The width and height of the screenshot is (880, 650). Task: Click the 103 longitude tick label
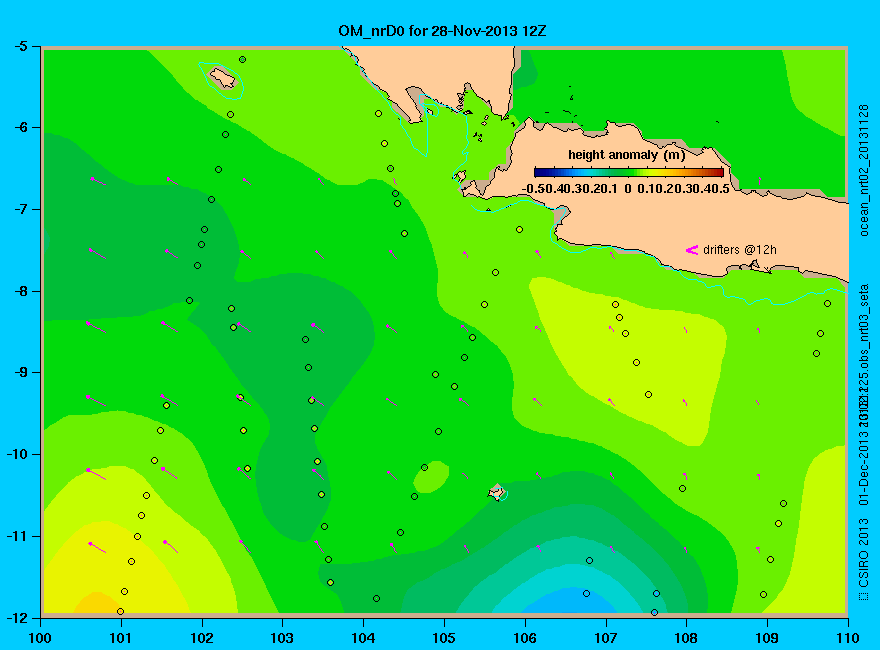pyautogui.click(x=282, y=638)
